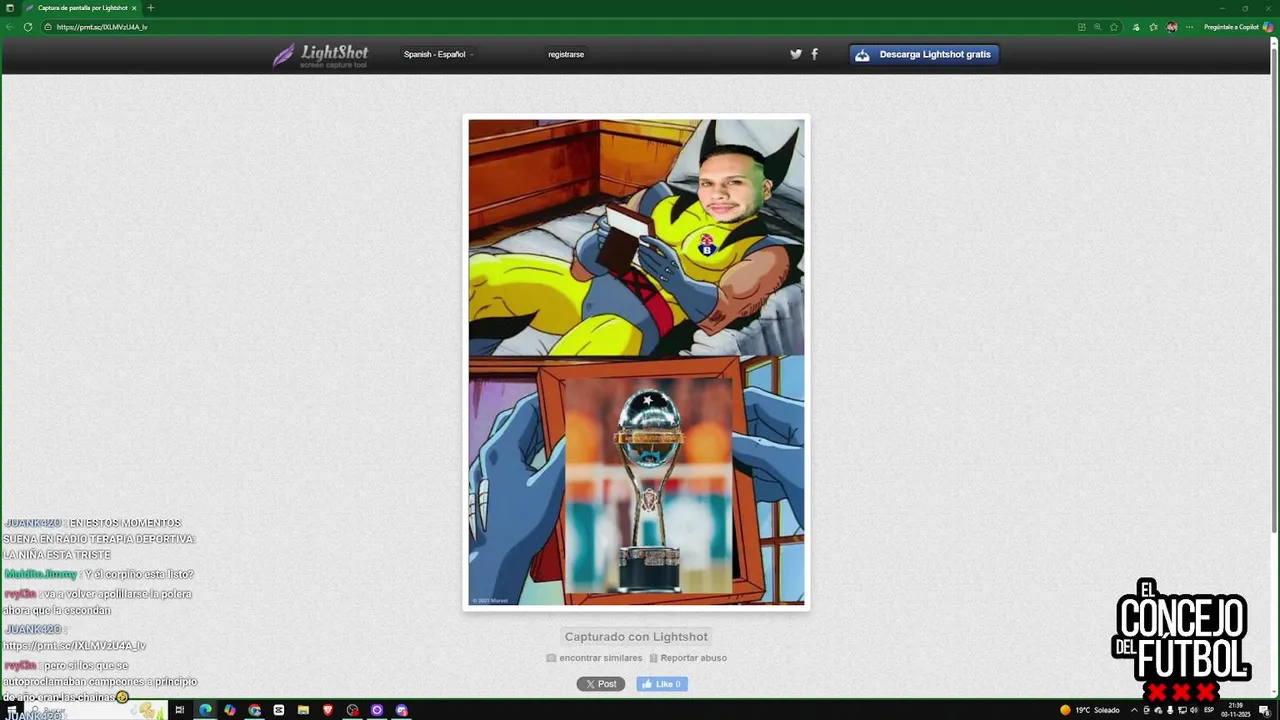Click the 19°C Soleado weather widget
This screenshot has height=720, width=1280.
click(x=1090, y=710)
